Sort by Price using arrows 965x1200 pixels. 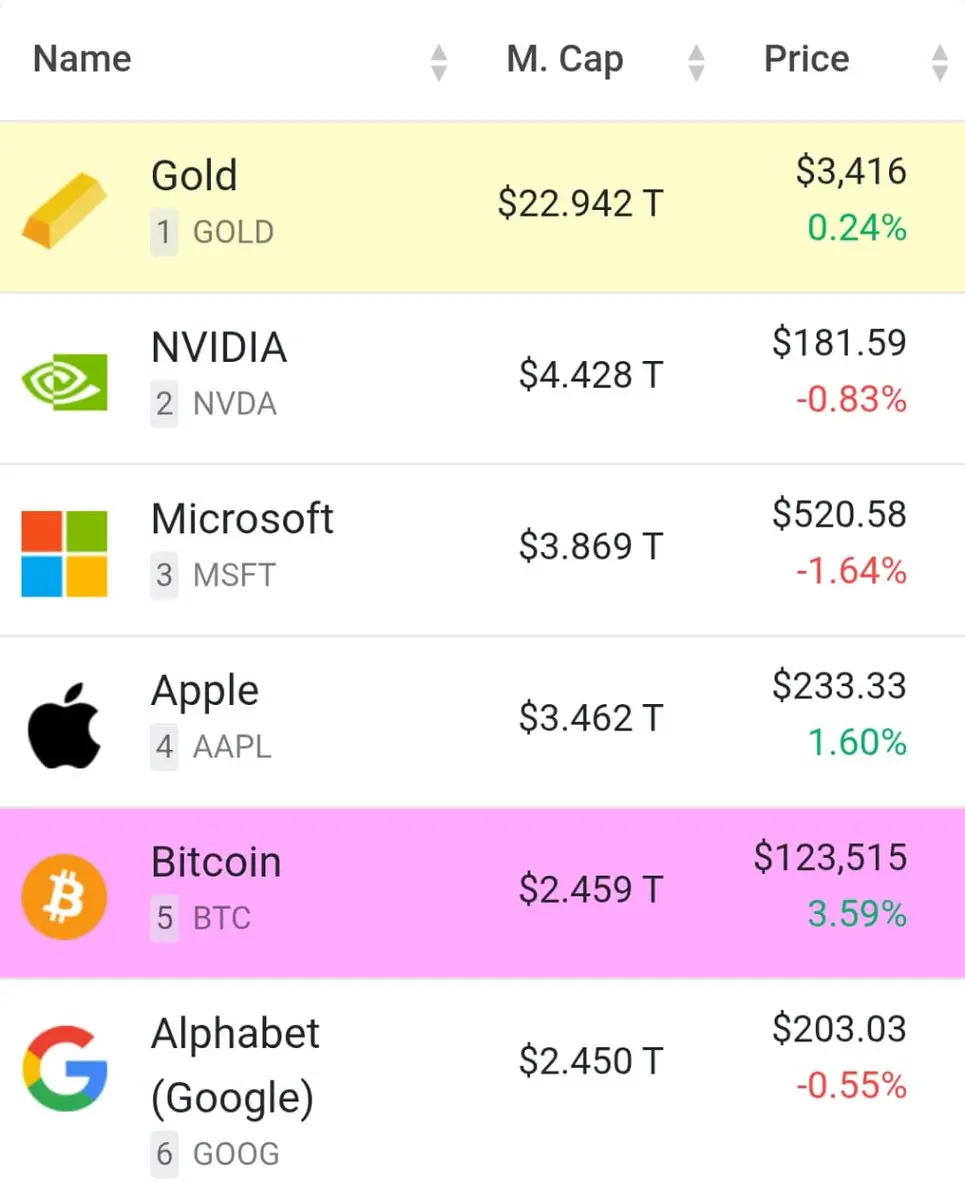point(939,62)
